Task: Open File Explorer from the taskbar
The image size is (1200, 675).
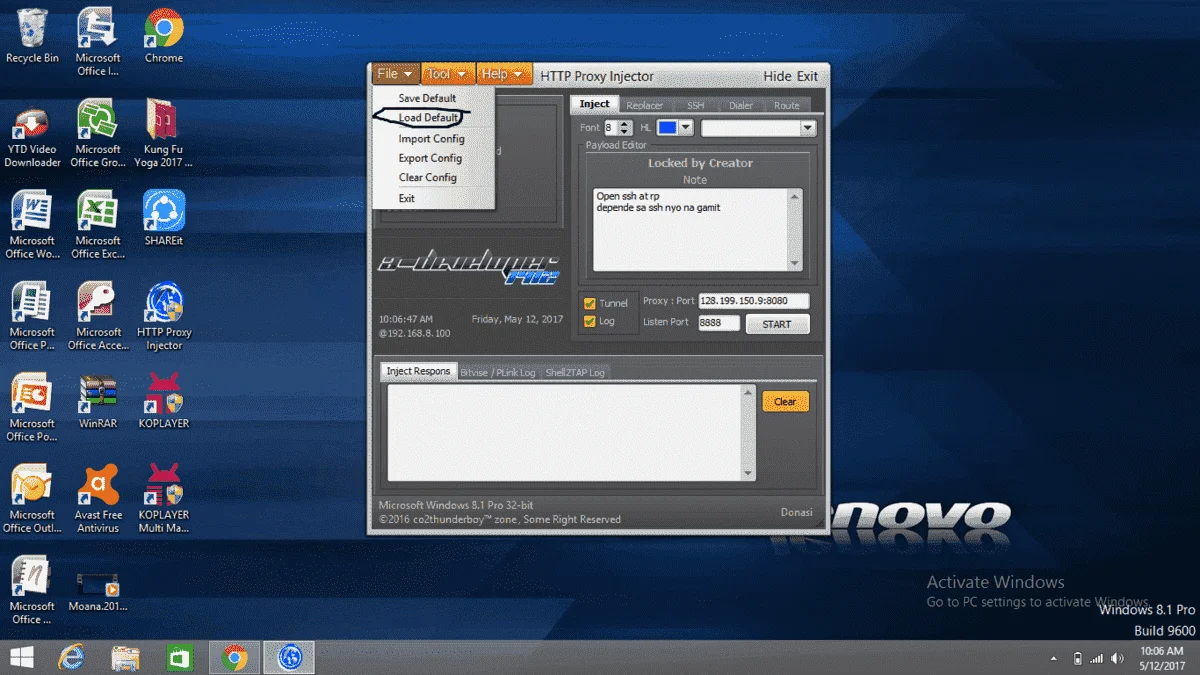Action: (126, 657)
